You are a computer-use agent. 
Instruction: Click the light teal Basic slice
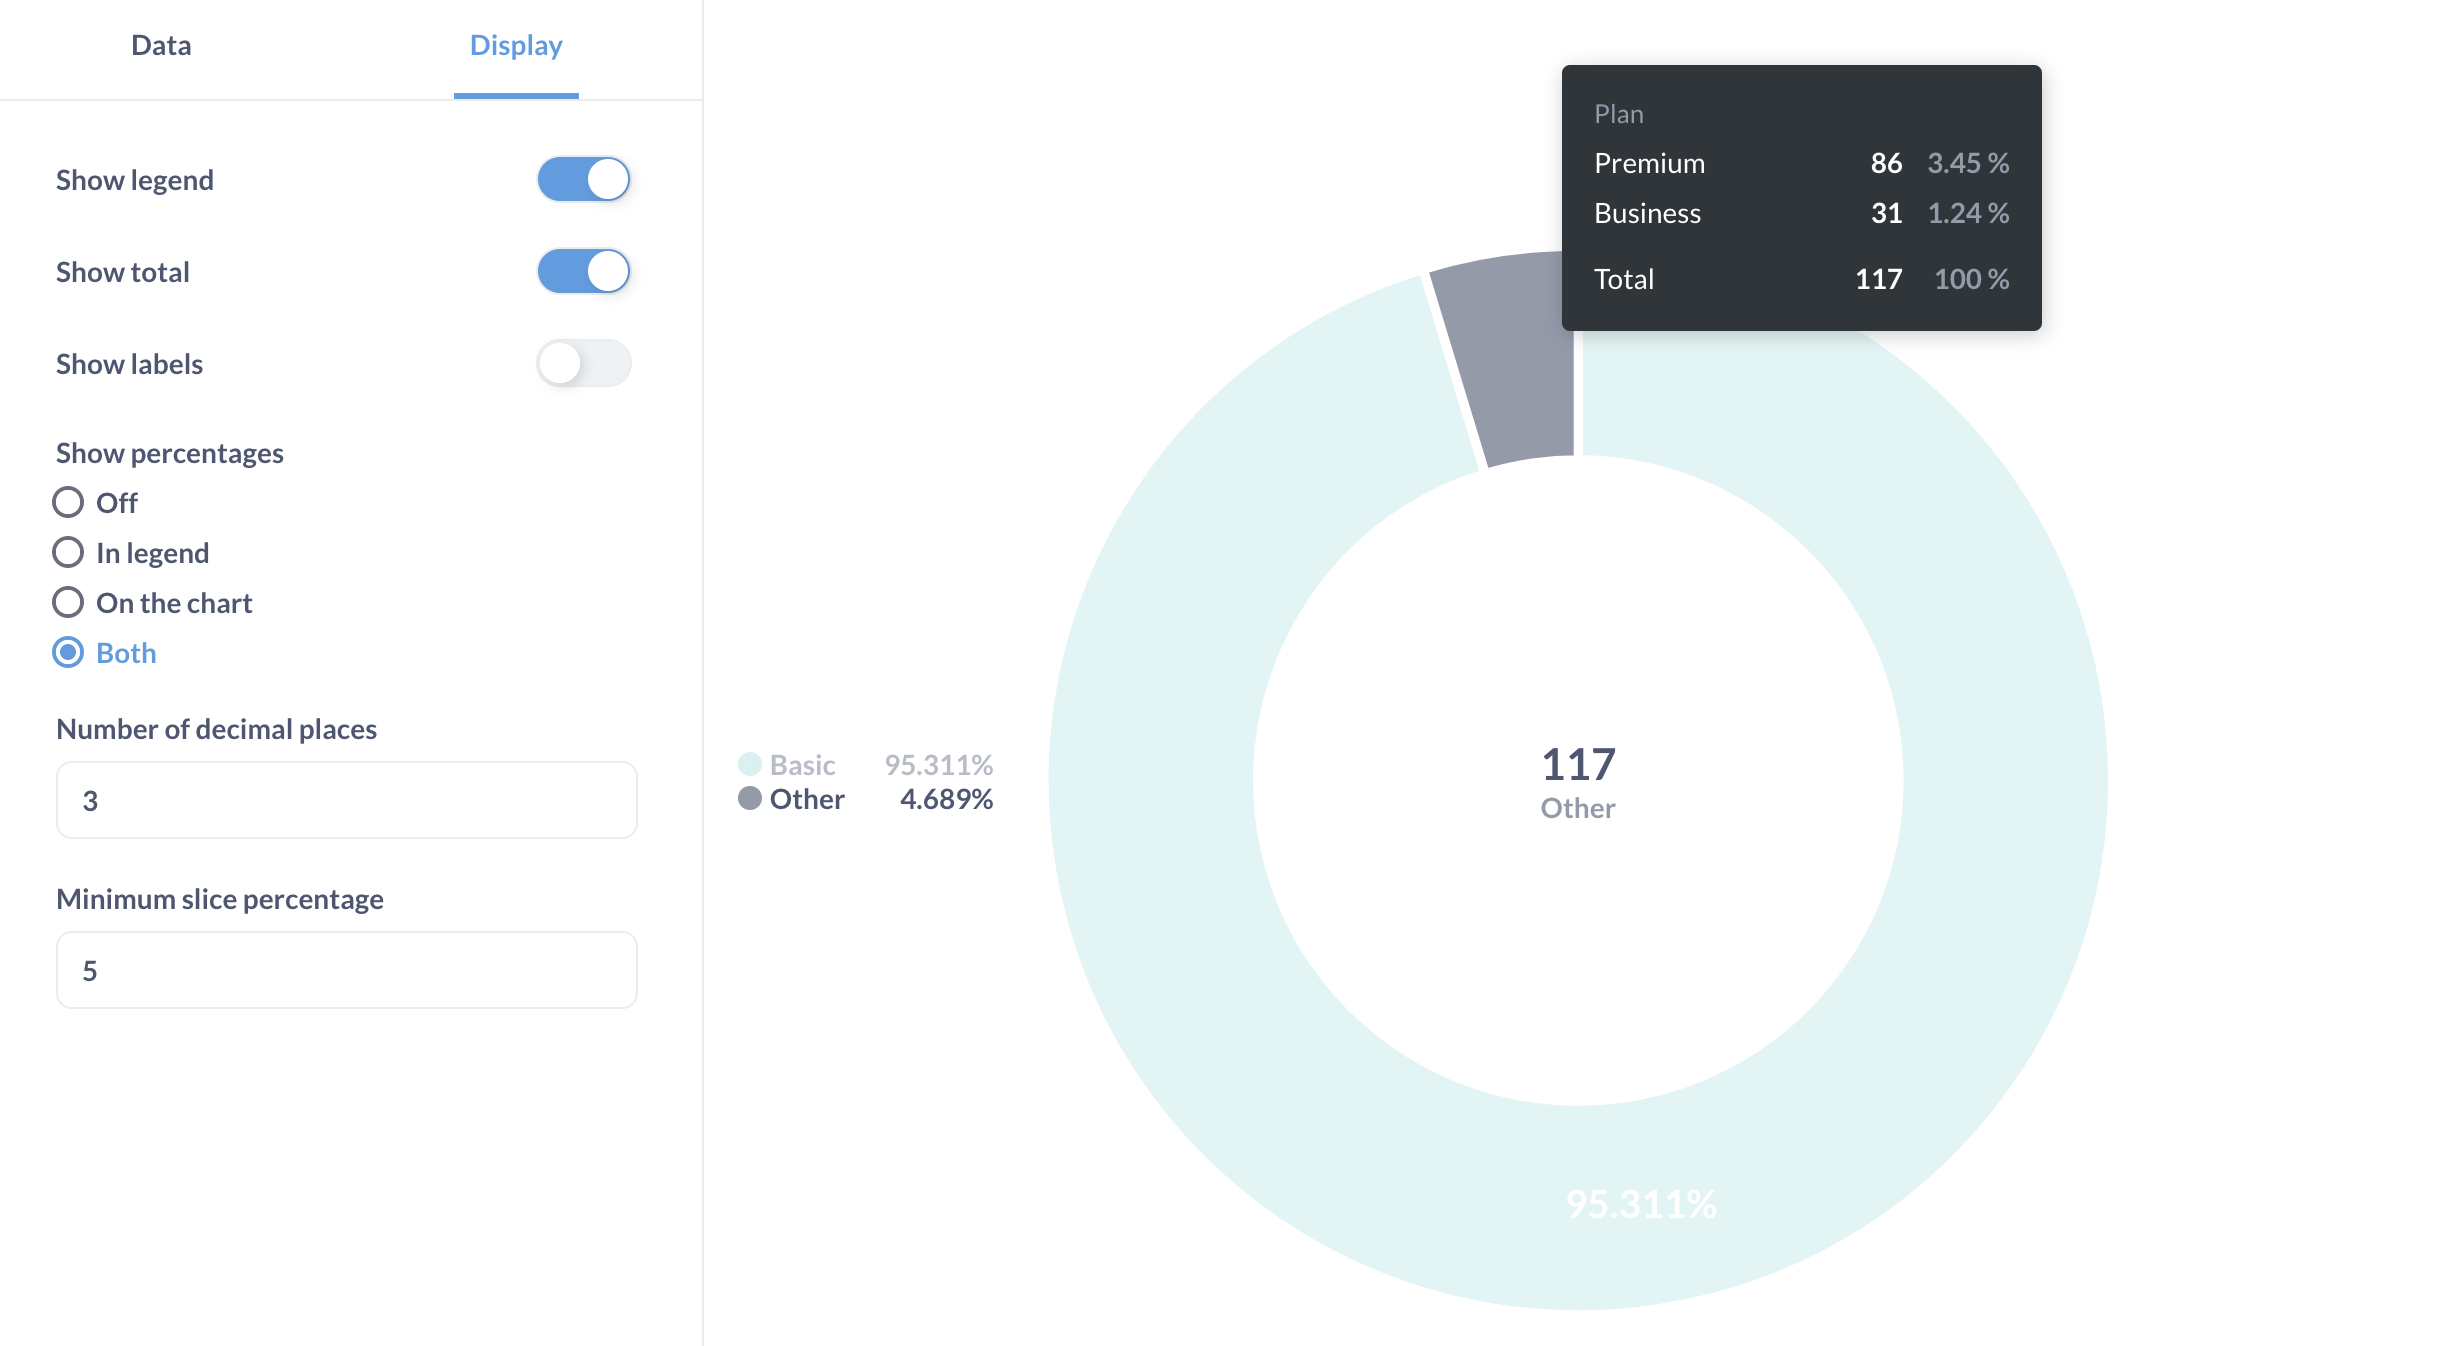point(1150,780)
